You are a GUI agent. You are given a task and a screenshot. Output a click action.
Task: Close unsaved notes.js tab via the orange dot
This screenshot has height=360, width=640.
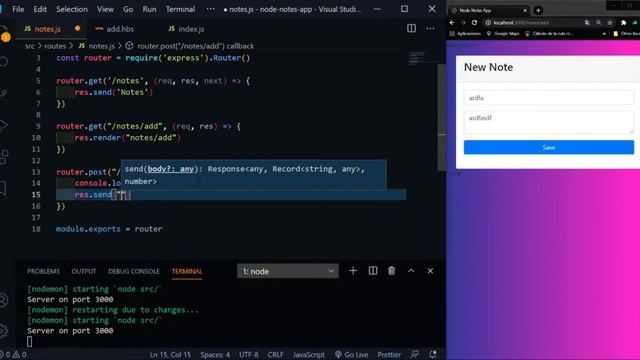pyautogui.click(x=77, y=29)
